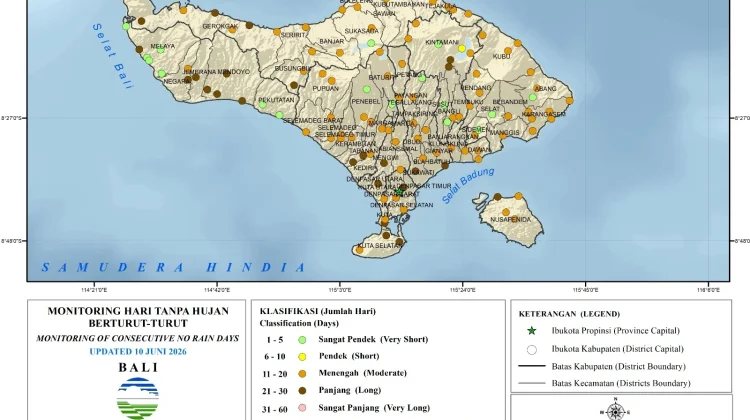
Task: Click the 'GEROKGAK' map label
Action: pos(220,26)
